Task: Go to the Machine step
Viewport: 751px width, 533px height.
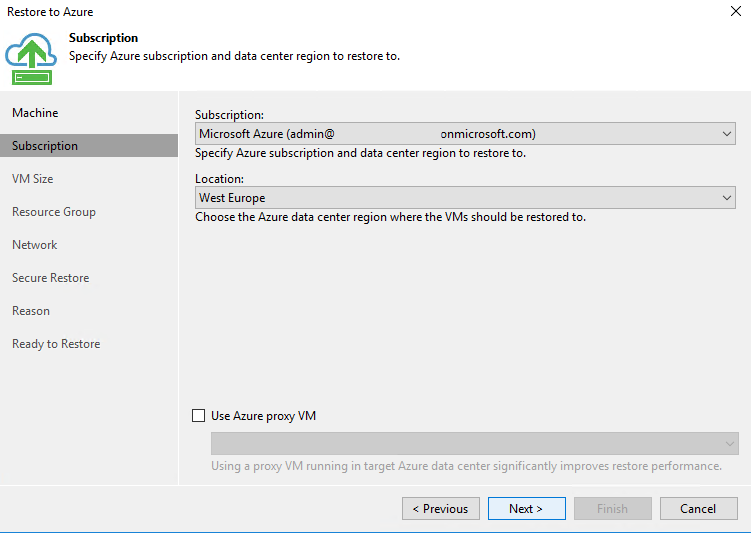Action: coord(35,113)
